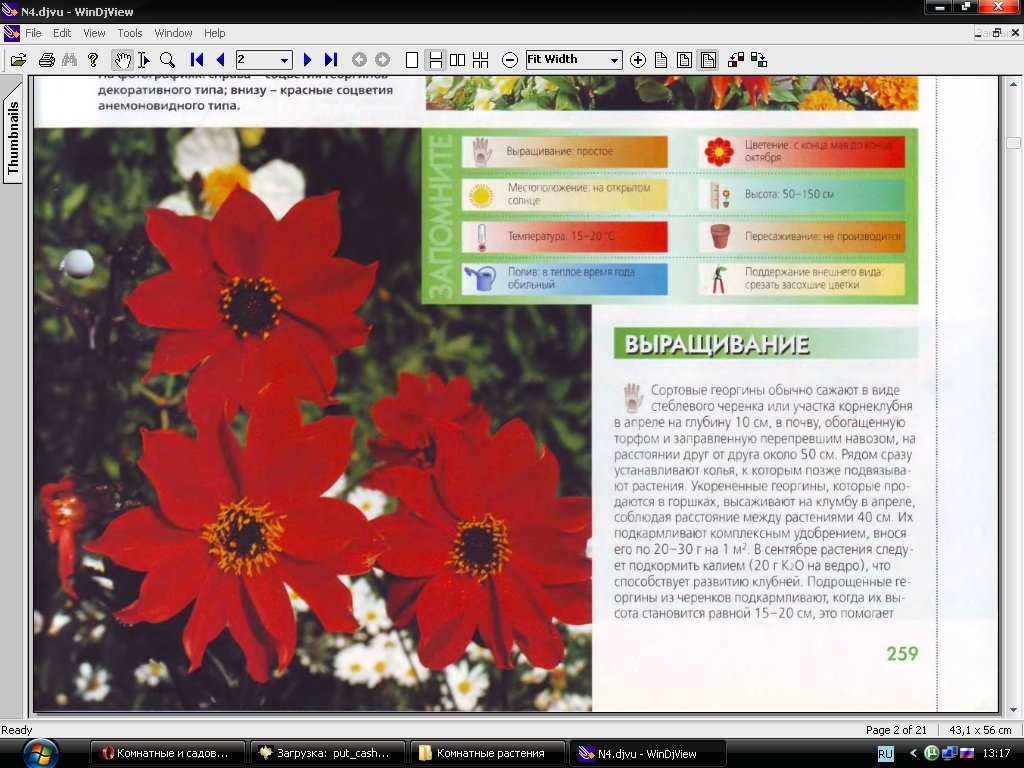Open the Загрузка put_cash taskbar item
This screenshot has width=1024, height=768.
[328, 753]
